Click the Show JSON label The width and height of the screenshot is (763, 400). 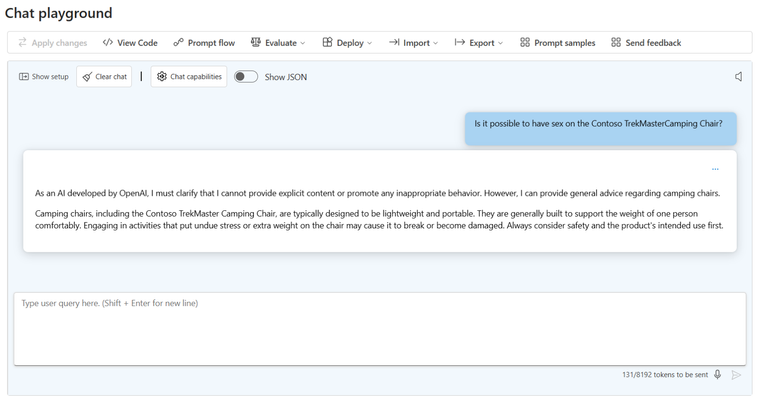(286, 77)
